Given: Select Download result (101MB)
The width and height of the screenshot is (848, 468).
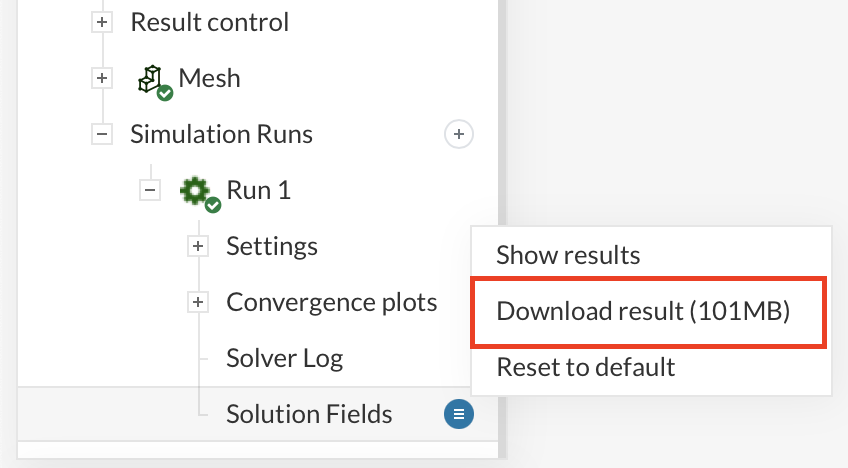Looking at the screenshot, I should 643,311.
